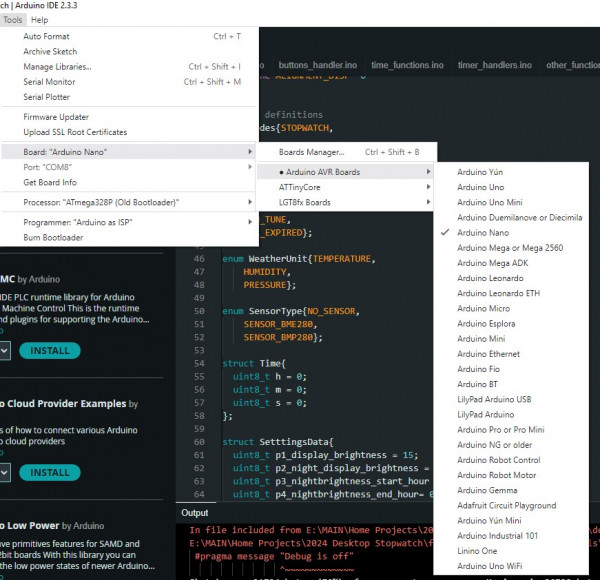
Task: Select Arduino Duemilanove or Diecimila
Action: click(x=511, y=217)
